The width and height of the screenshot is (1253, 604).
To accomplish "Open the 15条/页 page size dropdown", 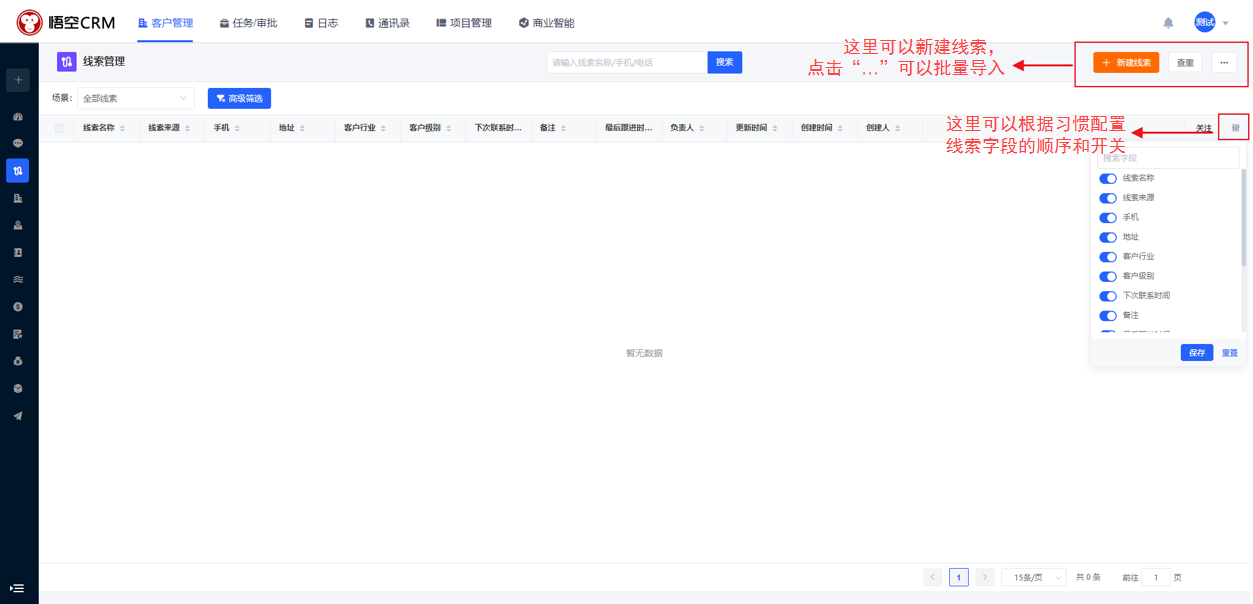I will [1033, 577].
